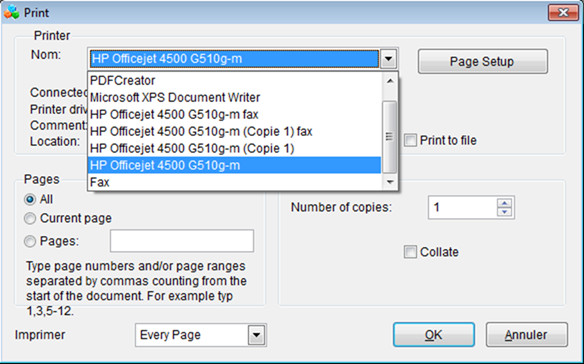Image resolution: width=584 pixels, height=364 pixels.
Task: Select HP Officejet 4500 G510g-m (Copie 1)
Action: point(235,148)
